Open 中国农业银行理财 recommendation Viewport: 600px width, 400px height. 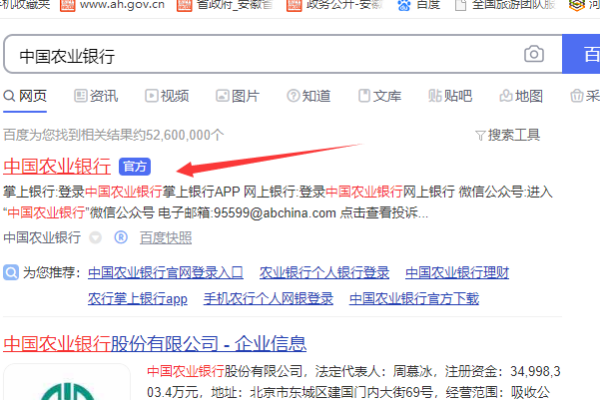(x=457, y=273)
